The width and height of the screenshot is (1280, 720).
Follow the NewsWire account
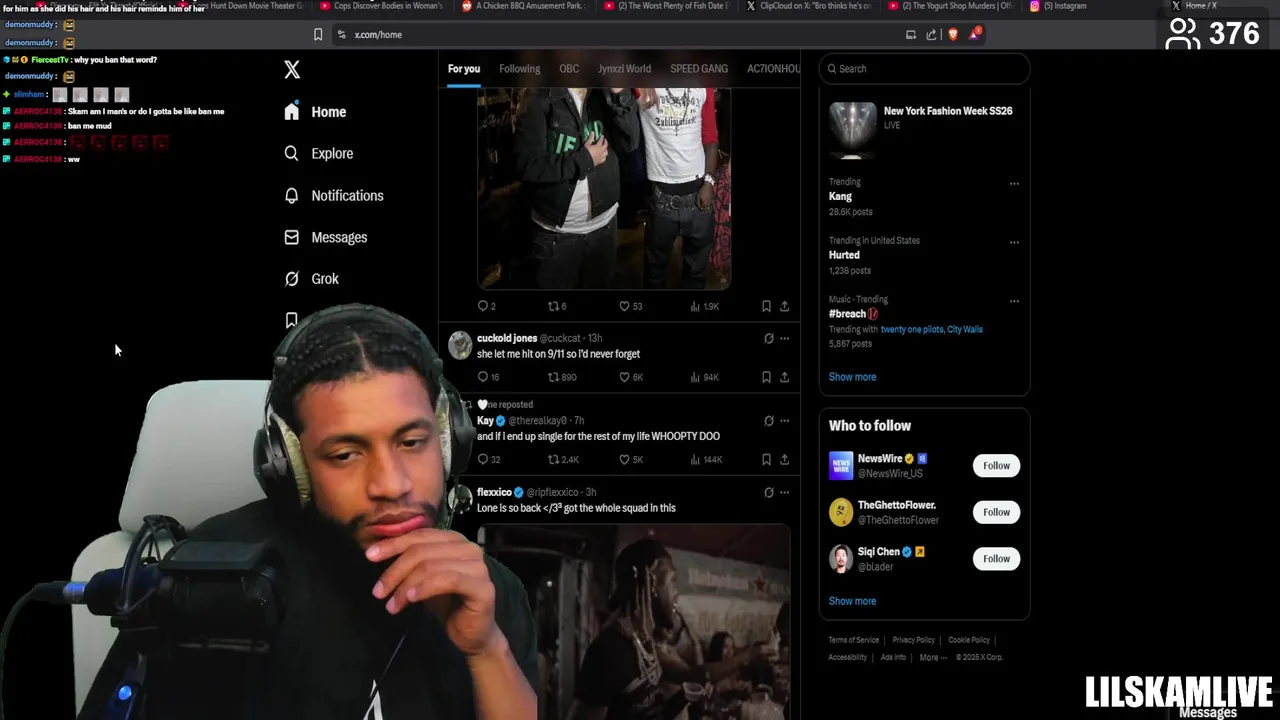click(x=996, y=465)
